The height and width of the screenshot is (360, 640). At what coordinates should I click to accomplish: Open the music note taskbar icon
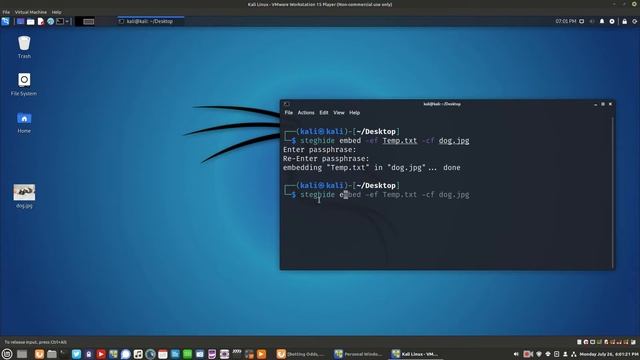coord(138,354)
